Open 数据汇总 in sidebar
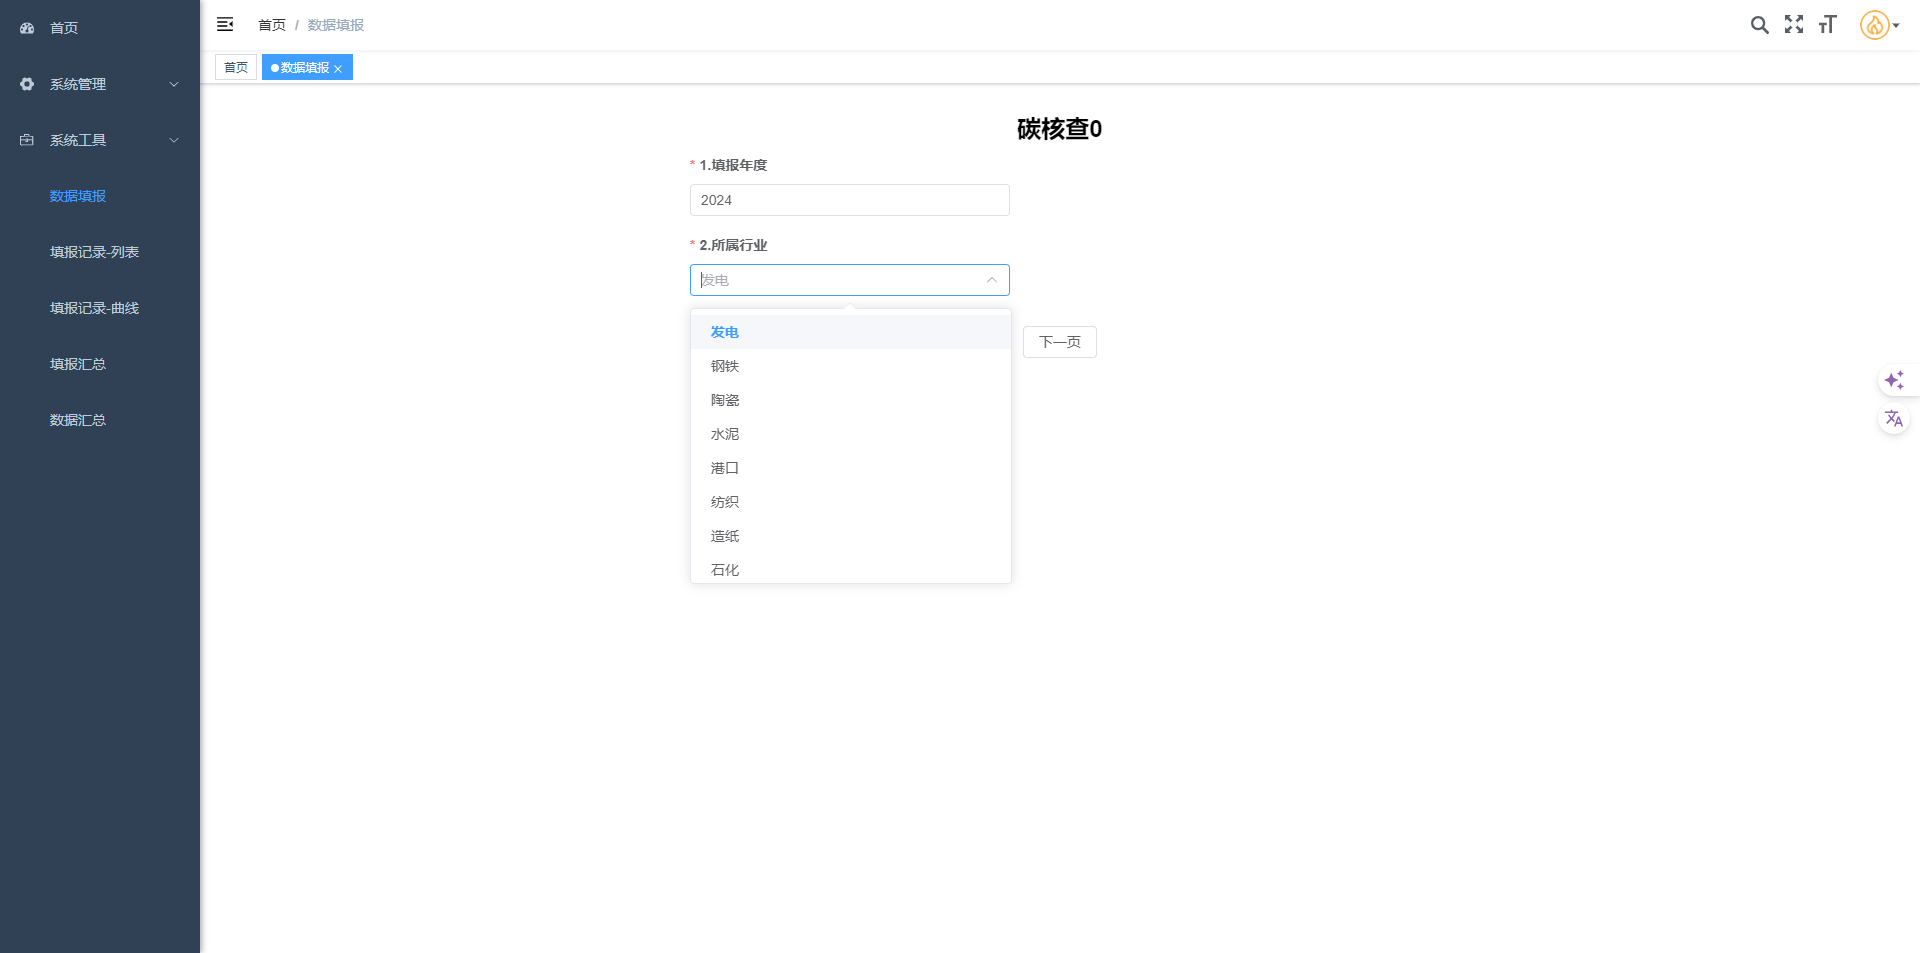Viewport: 1920px width, 953px height. (x=100, y=420)
